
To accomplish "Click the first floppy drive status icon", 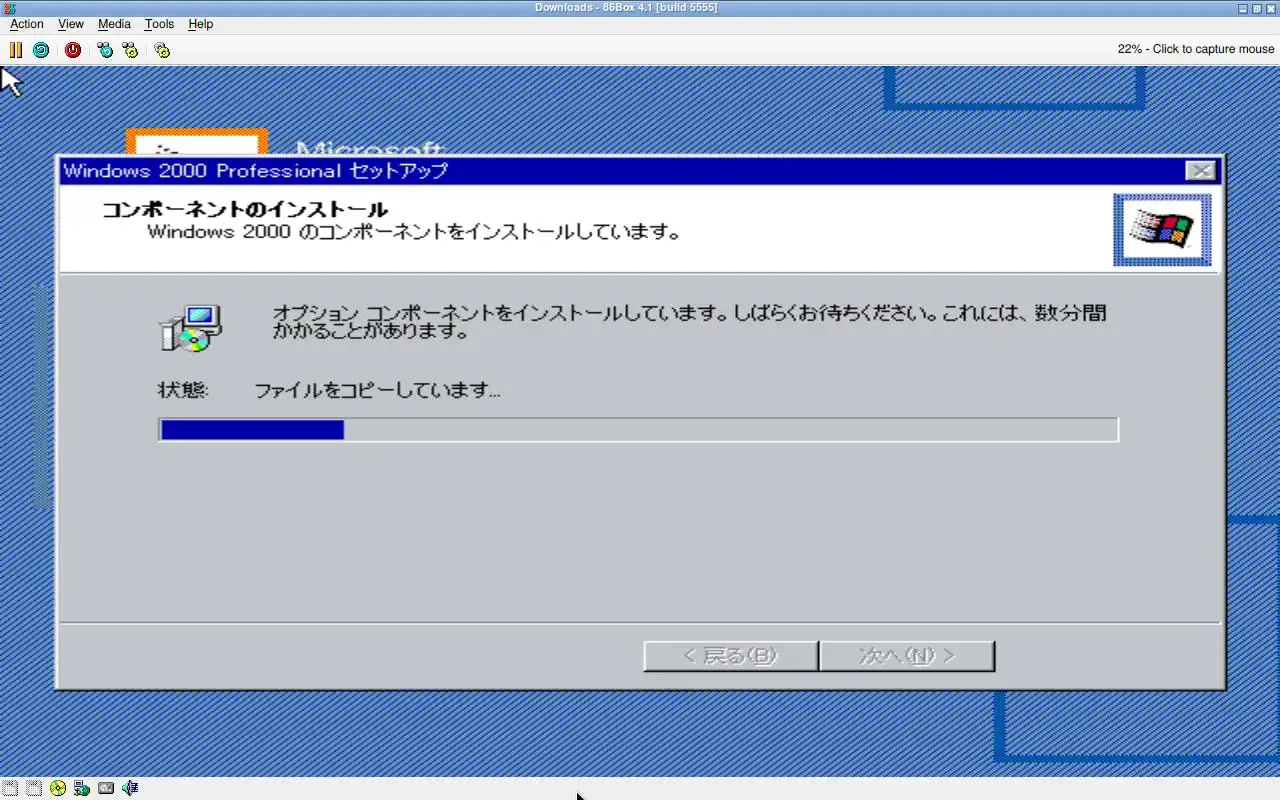I will tap(10, 788).
